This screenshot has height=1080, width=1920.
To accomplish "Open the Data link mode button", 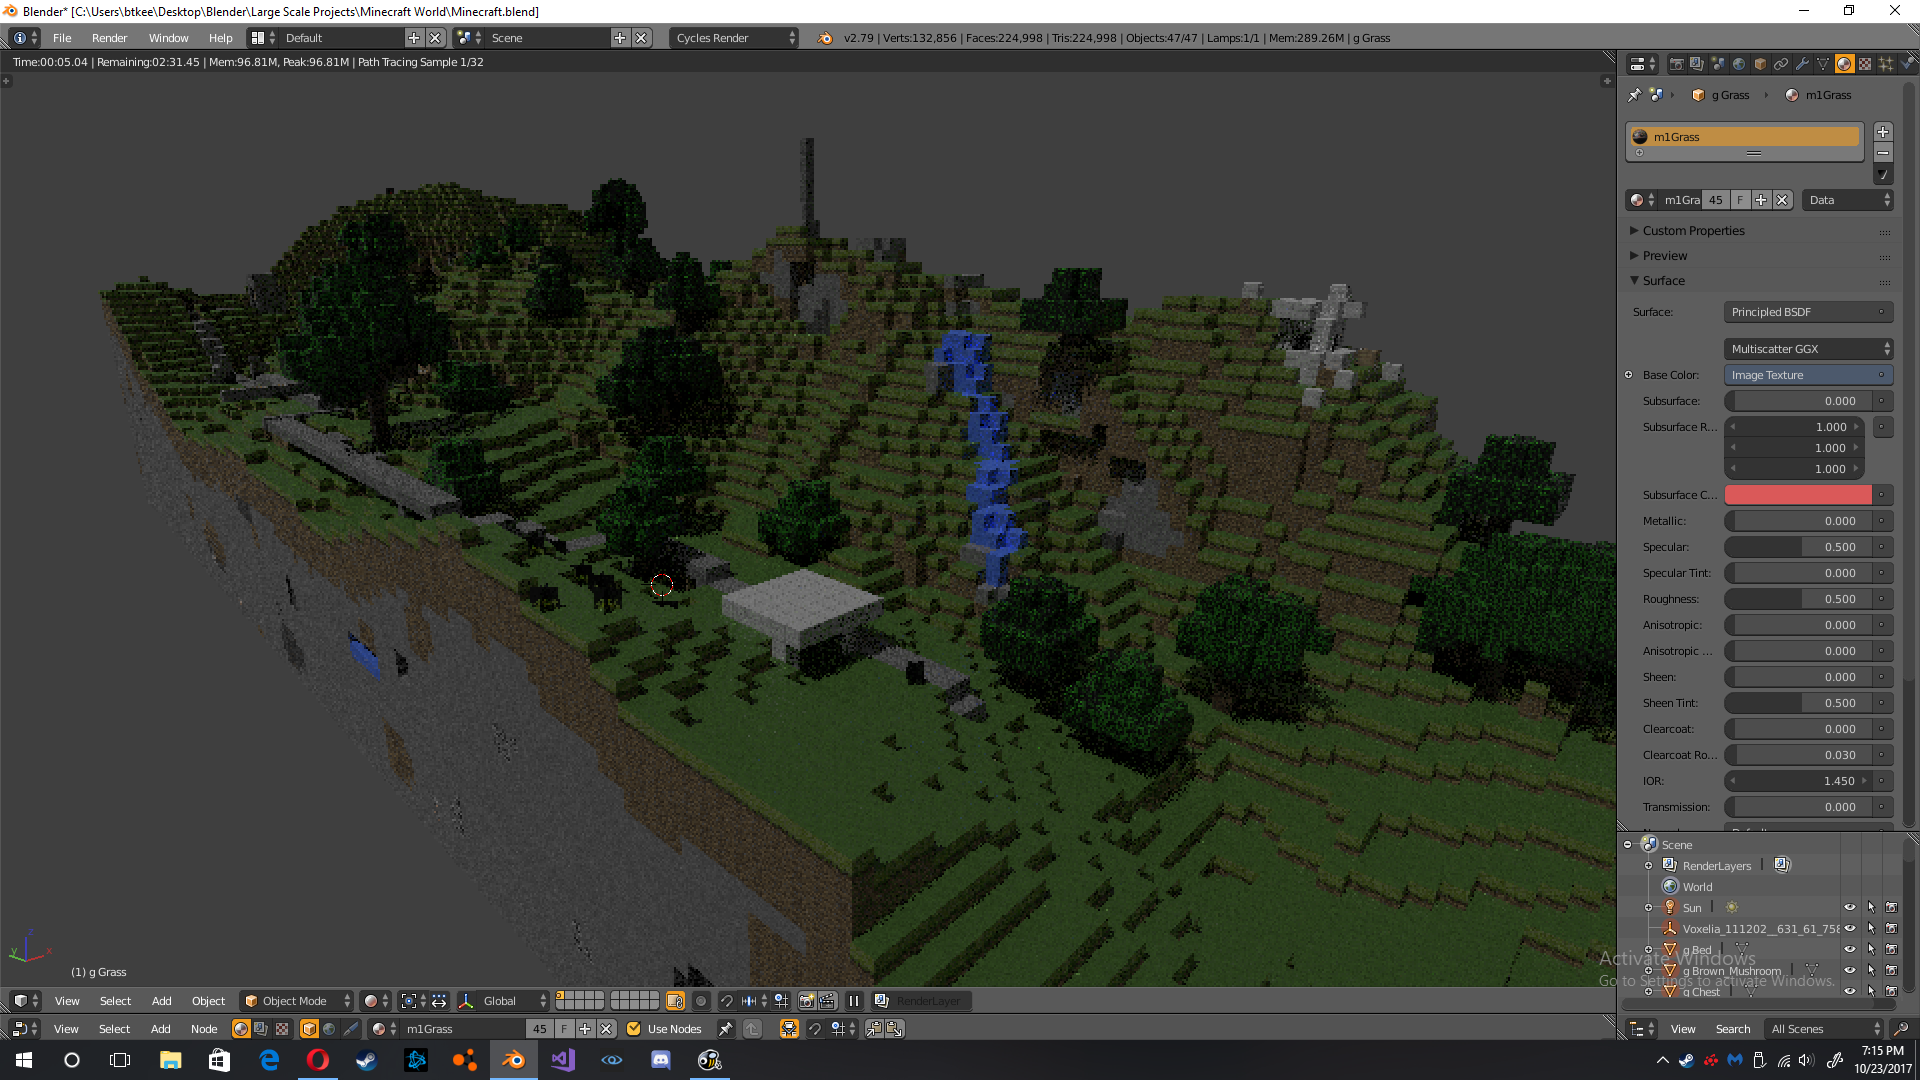I will coord(1848,200).
